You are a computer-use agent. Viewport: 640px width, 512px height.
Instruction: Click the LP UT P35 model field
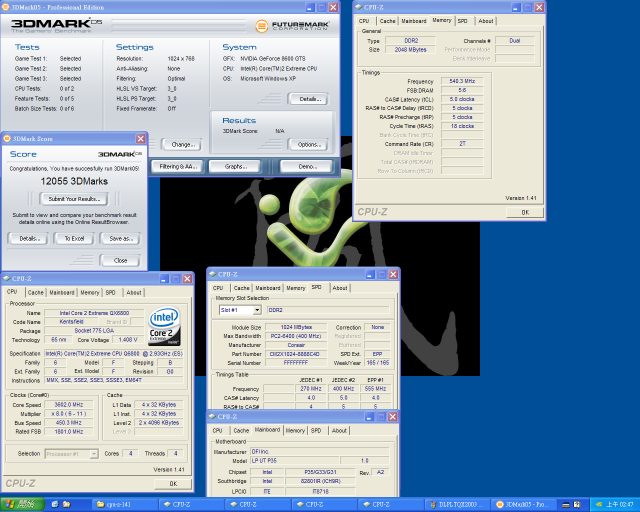294,461
